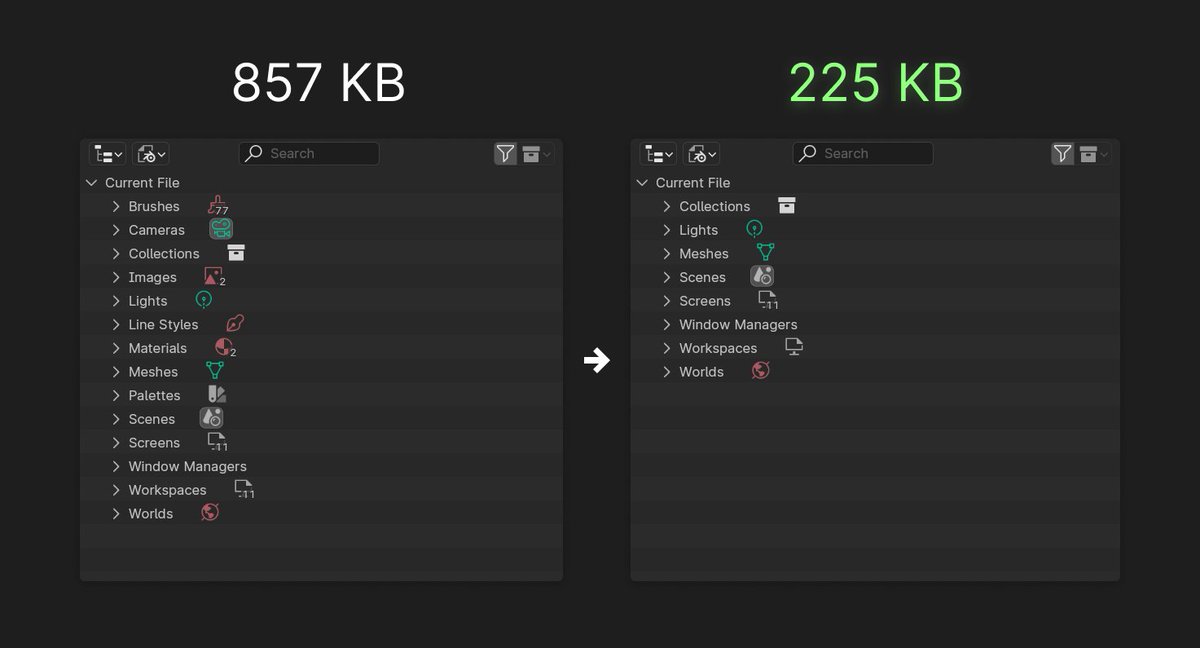The height and width of the screenshot is (648, 1200).
Task: Expand Cameras row in left outliner
Action: 116,230
